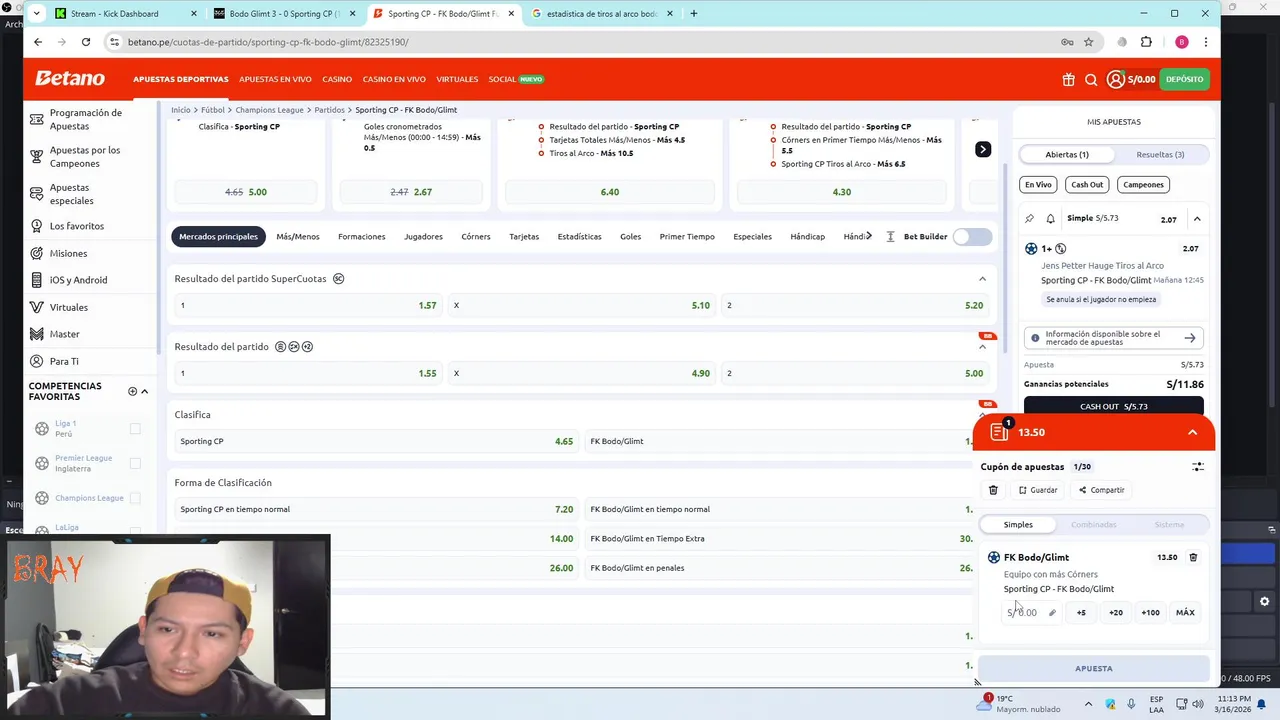This screenshot has width=1280, height=720.
Task: Go back in Chrome browser
Action: 38,42
